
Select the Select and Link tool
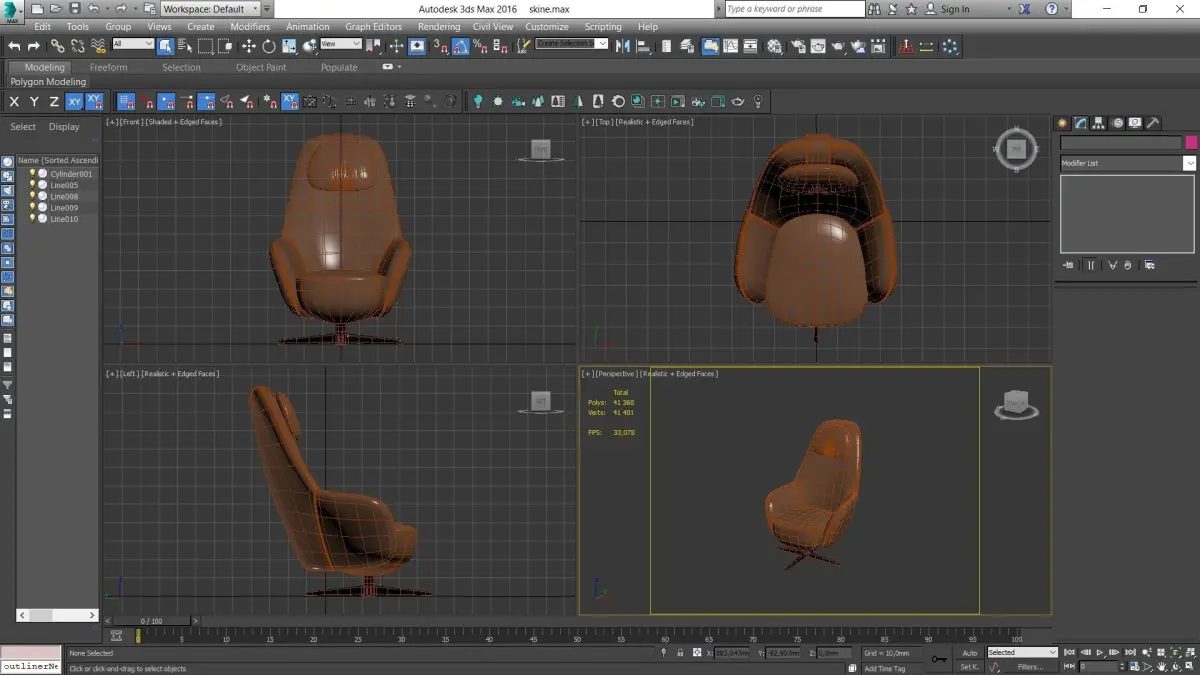[58, 46]
